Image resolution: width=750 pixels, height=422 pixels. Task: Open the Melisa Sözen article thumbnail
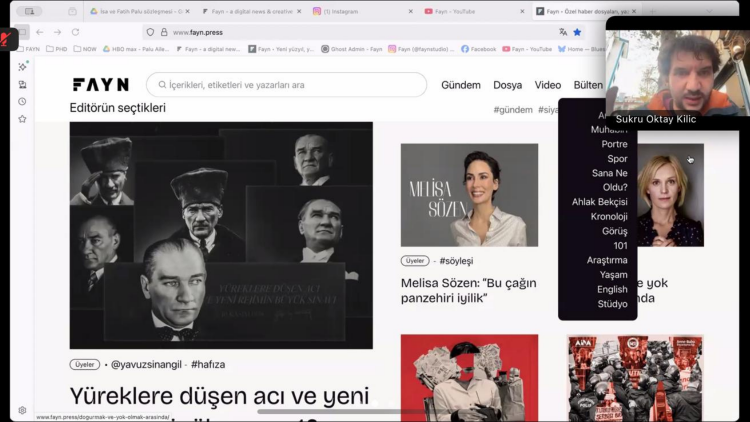coord(469,195)
